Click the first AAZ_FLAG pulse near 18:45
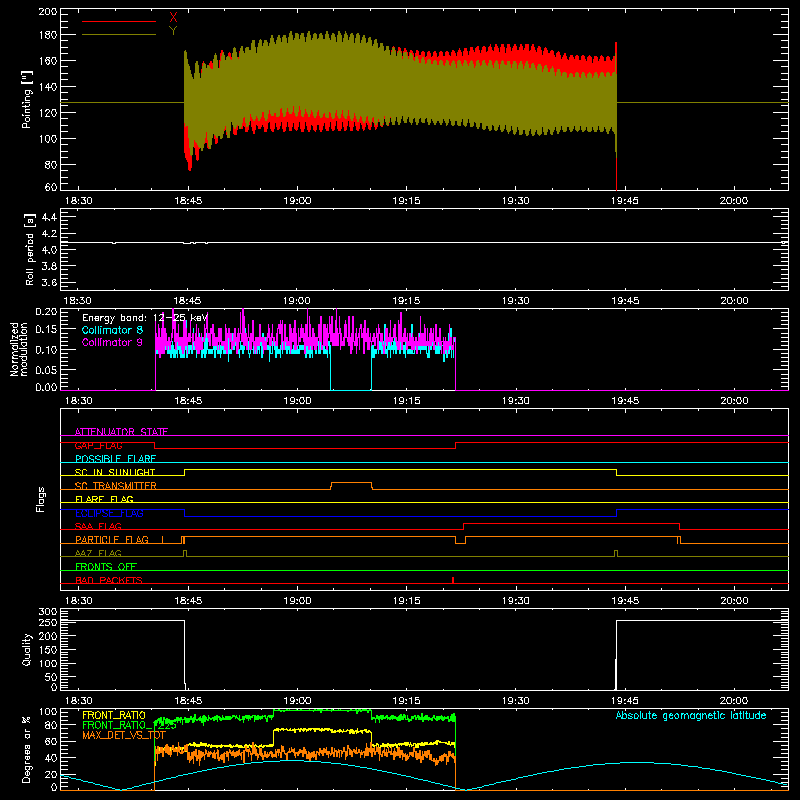 point(185,553)
